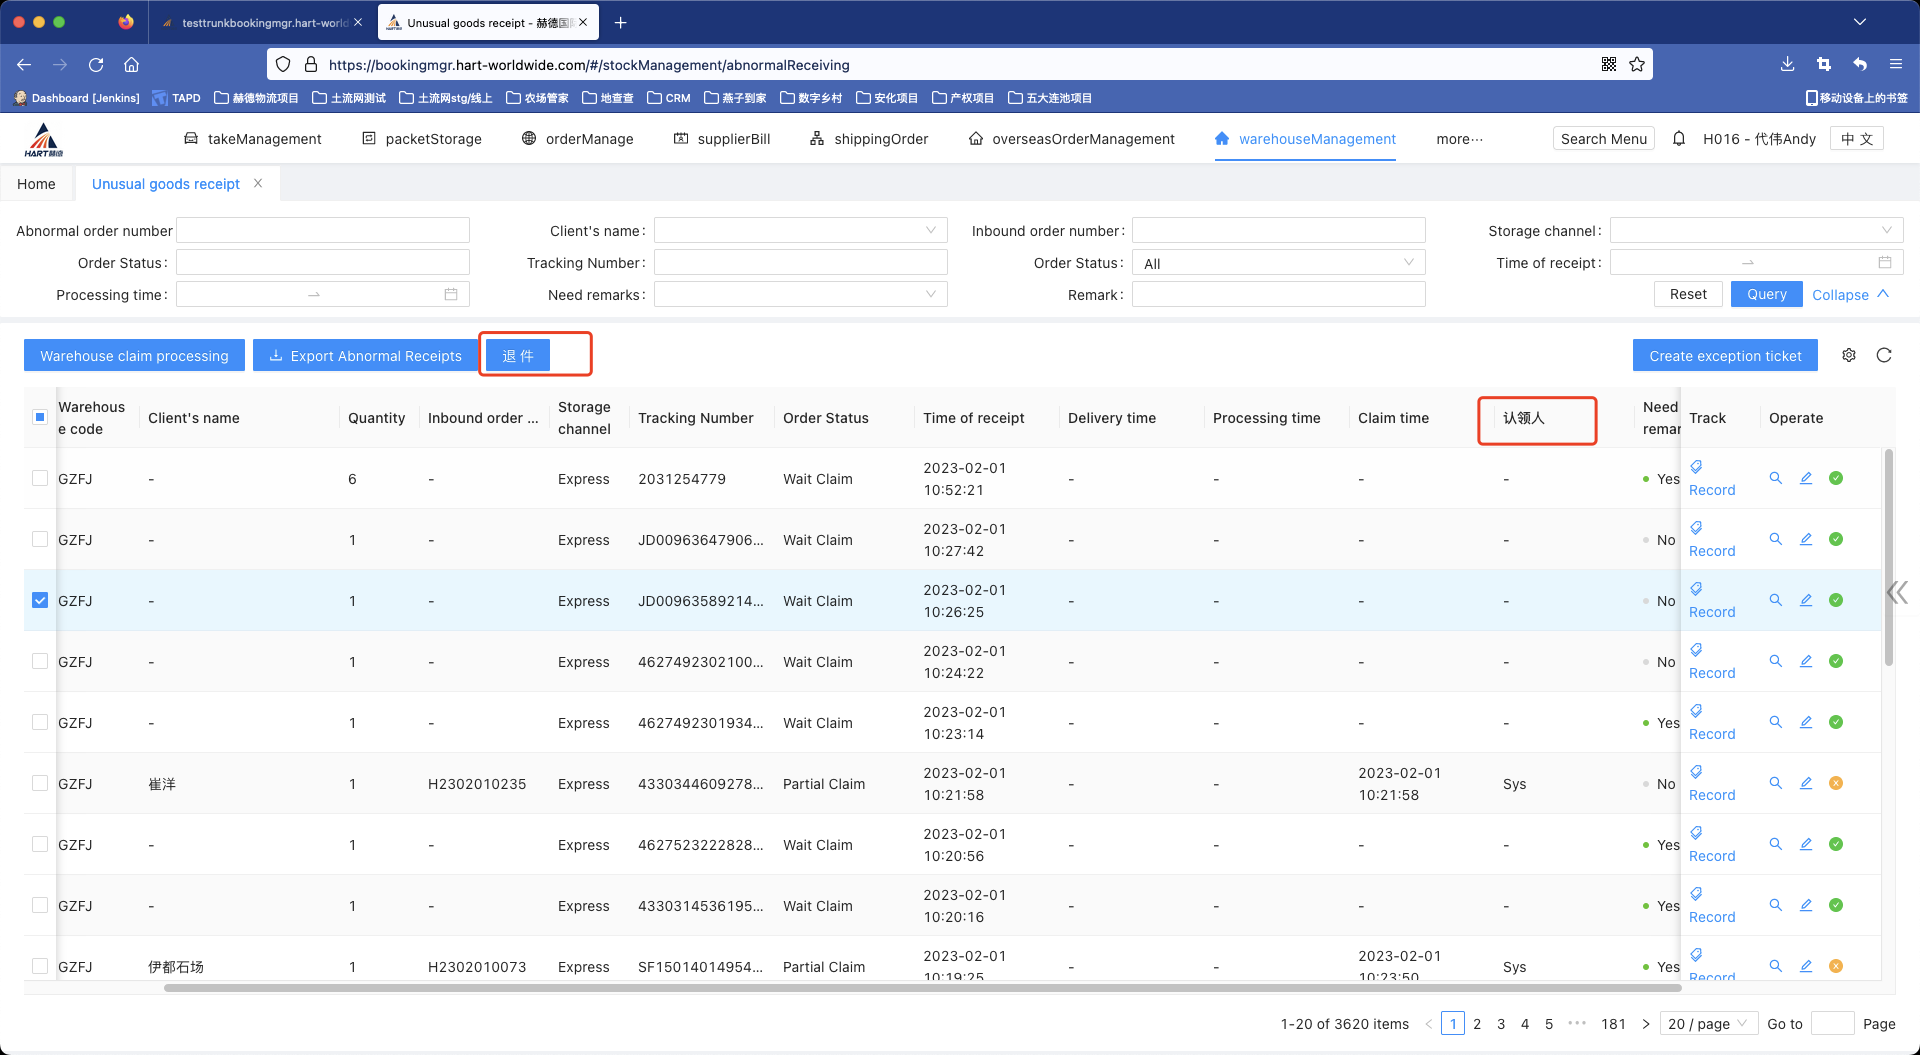Image resolution: width=1920 pixels, height=1055 pixels.
Task: Click the table refresh icon
Action: coord(1884,355)
